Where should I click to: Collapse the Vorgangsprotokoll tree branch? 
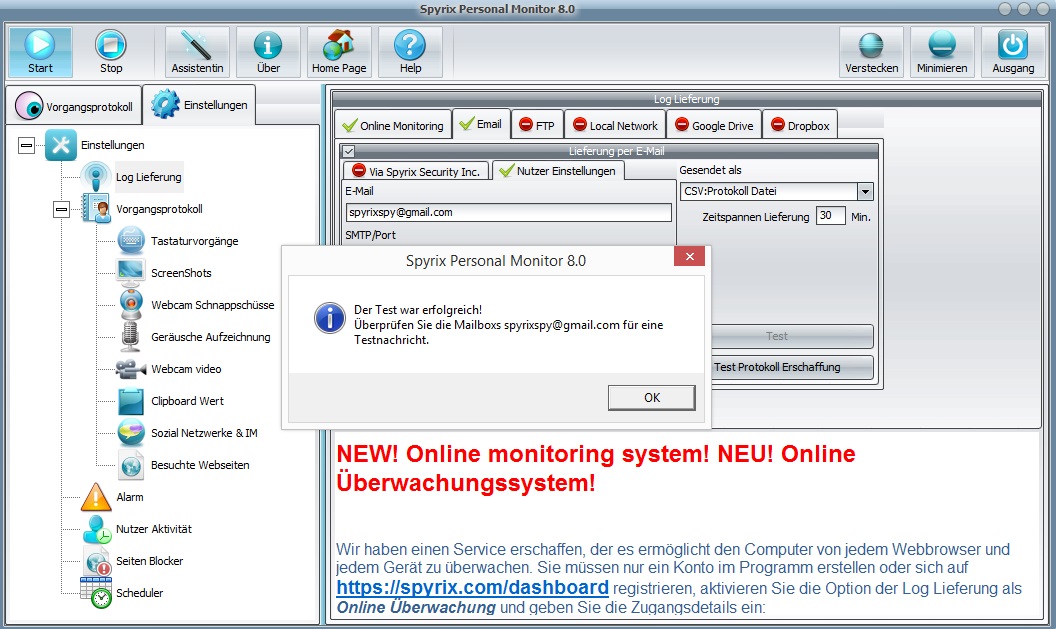pyautogui.click(x=61, y=209)
